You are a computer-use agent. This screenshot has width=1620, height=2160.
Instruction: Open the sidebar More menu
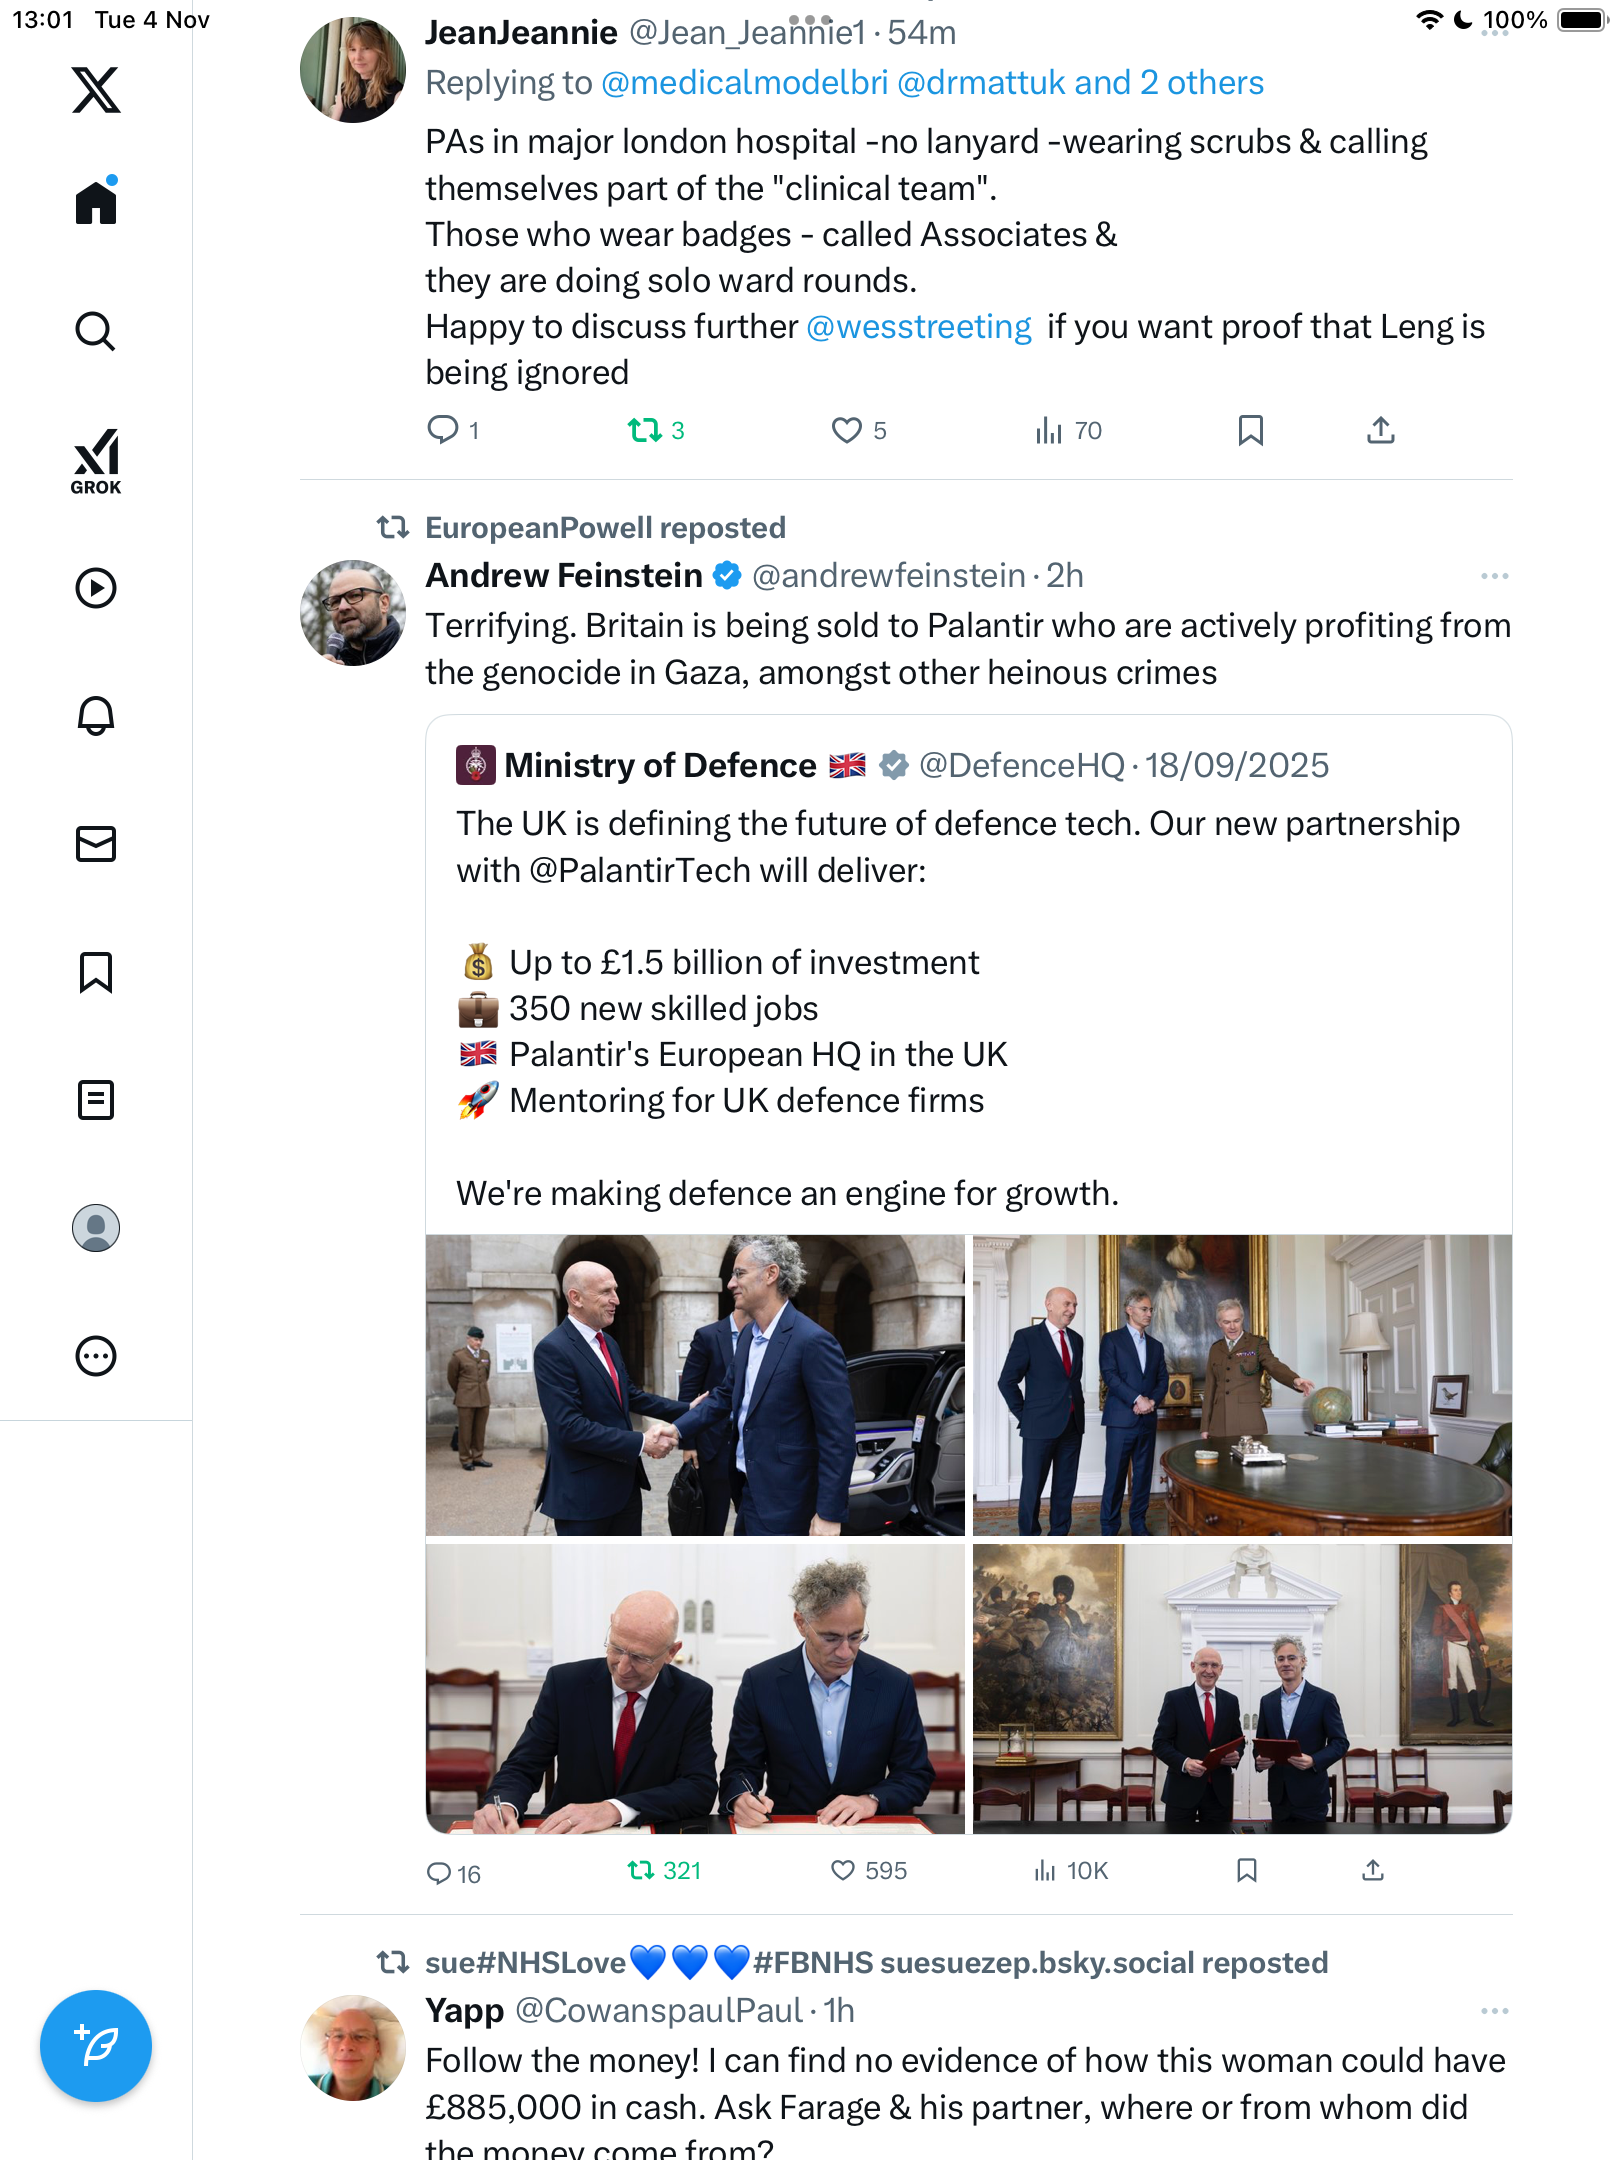[x=96, y=1356]
